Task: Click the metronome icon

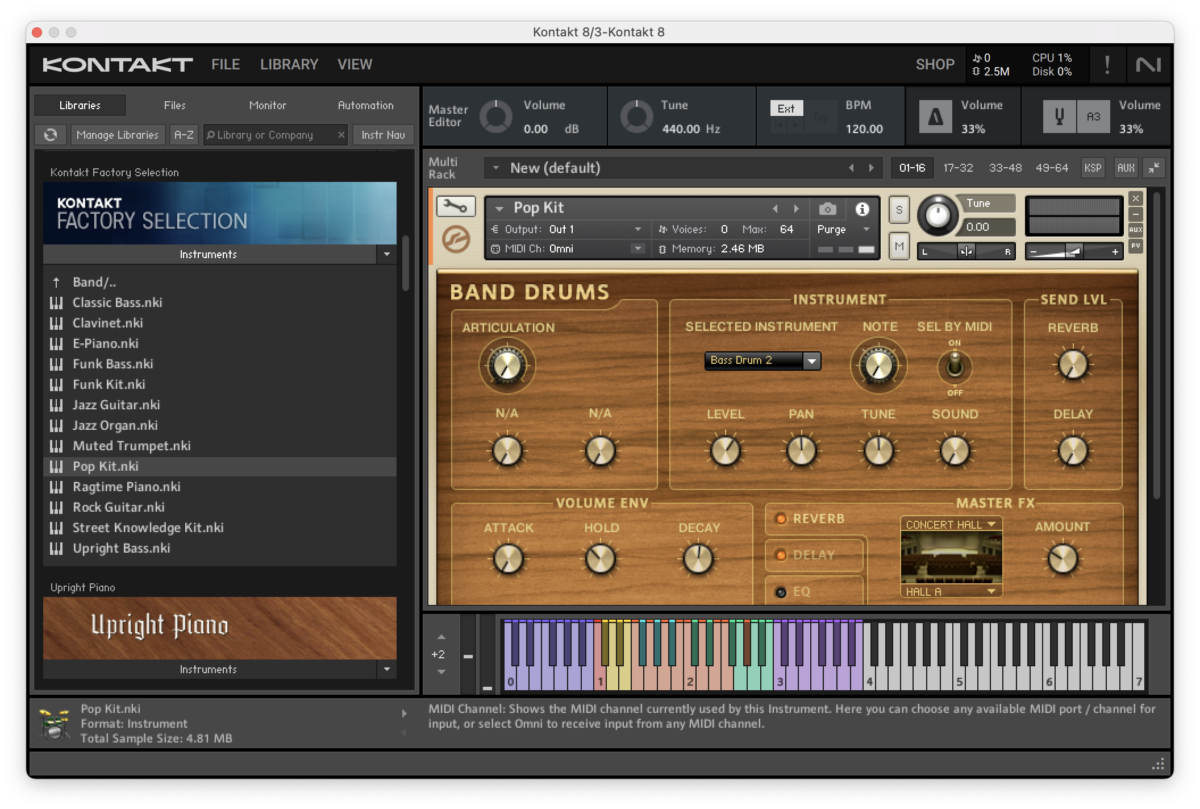Action: (x=936, y=117)
